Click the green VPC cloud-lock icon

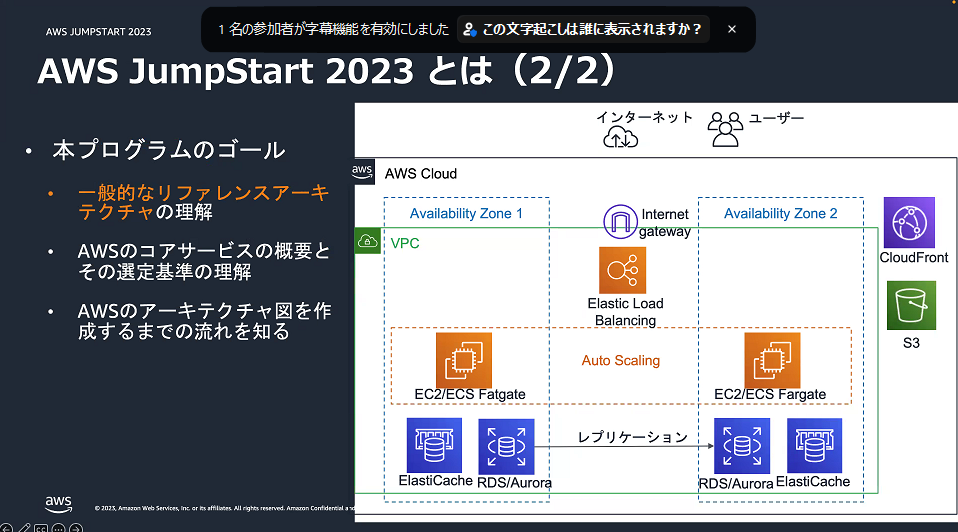click(367, 241)
